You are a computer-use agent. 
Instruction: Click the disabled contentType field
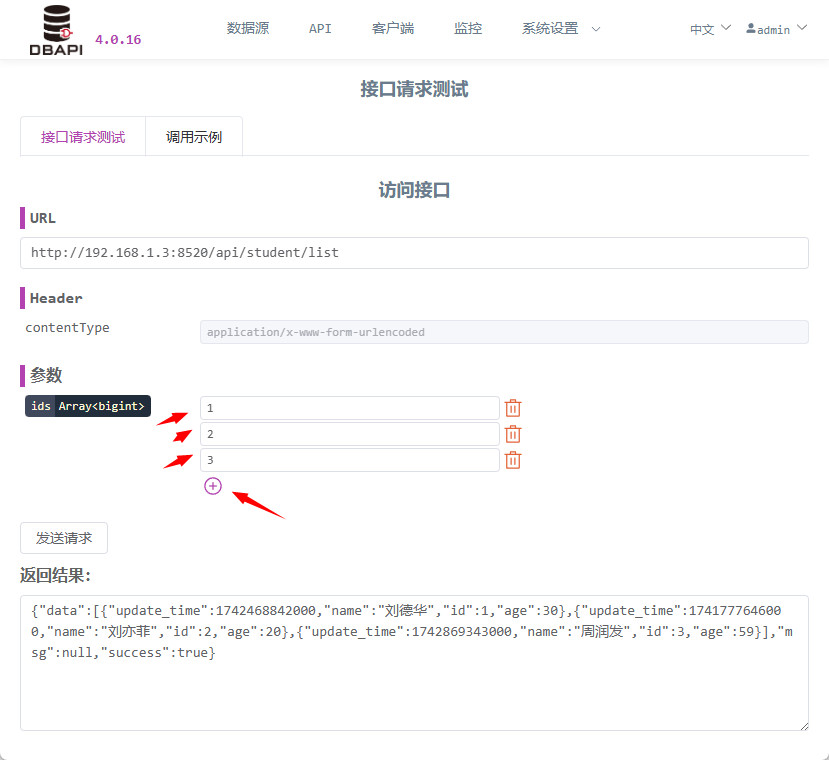pos(504,332)
